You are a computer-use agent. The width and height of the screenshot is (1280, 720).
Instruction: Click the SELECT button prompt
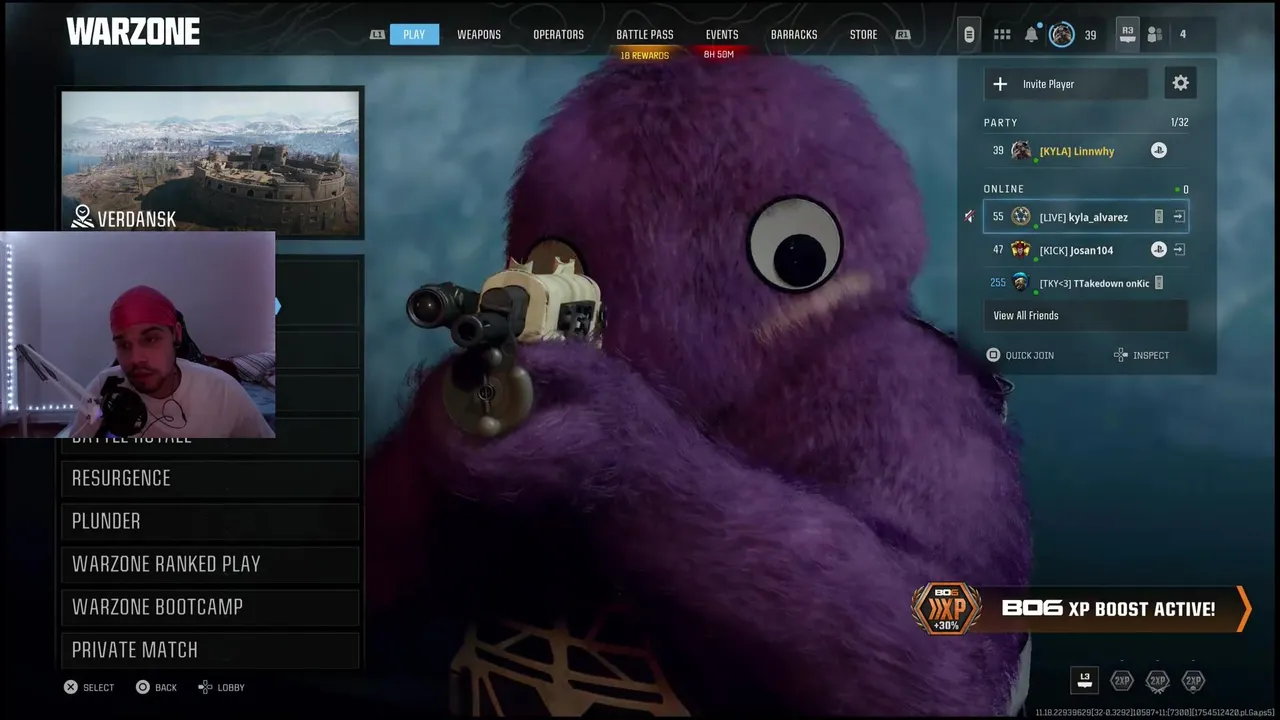pos(89,687)
